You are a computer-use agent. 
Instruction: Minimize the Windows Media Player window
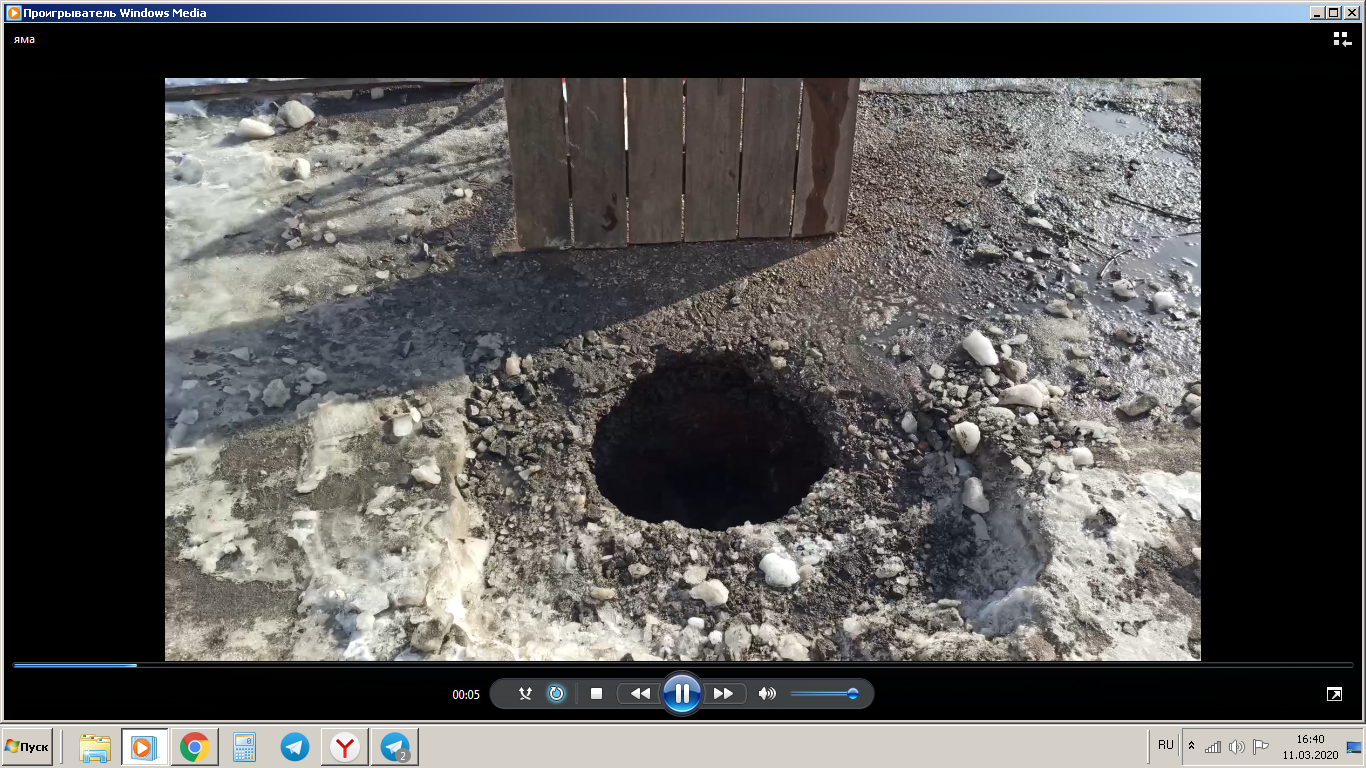[1316, 12]
